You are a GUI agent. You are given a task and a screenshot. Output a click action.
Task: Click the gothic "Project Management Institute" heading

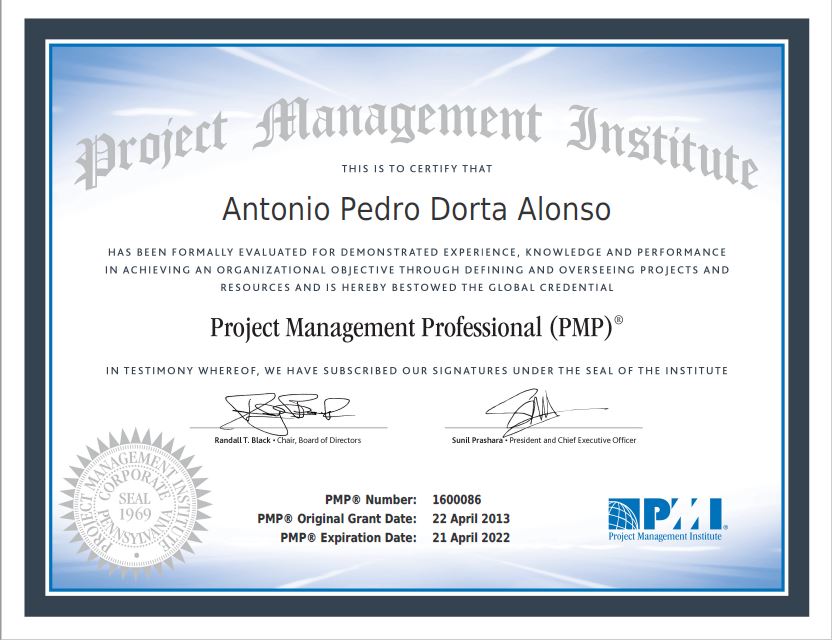[x=417, y=142]
